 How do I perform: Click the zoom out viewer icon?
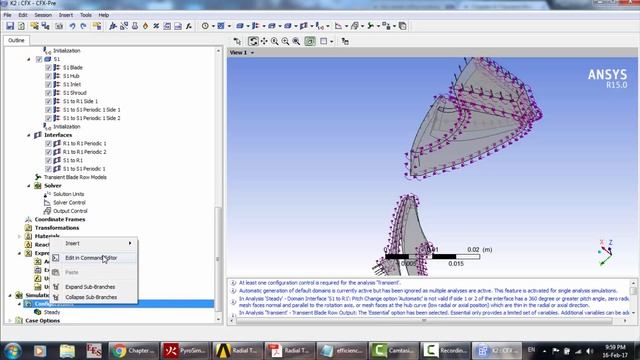pos(285,41)
